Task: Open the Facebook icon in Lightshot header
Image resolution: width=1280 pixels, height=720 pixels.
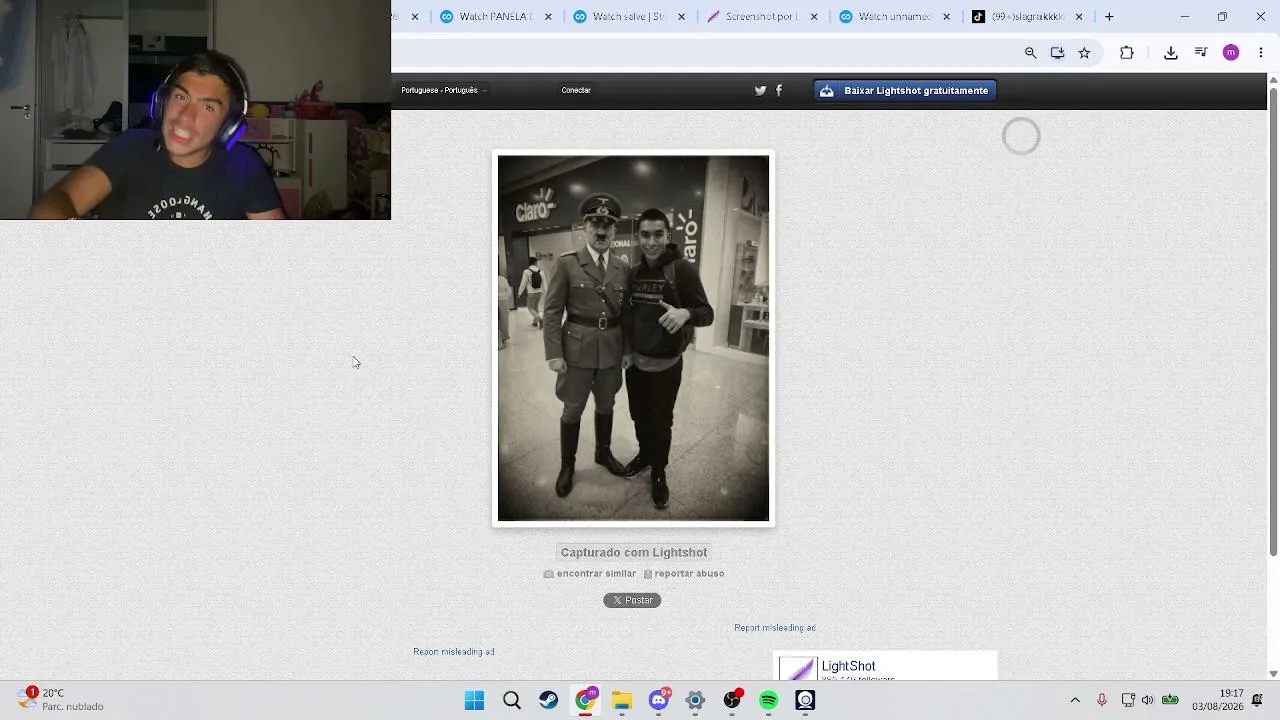Action: coord(779,90)
